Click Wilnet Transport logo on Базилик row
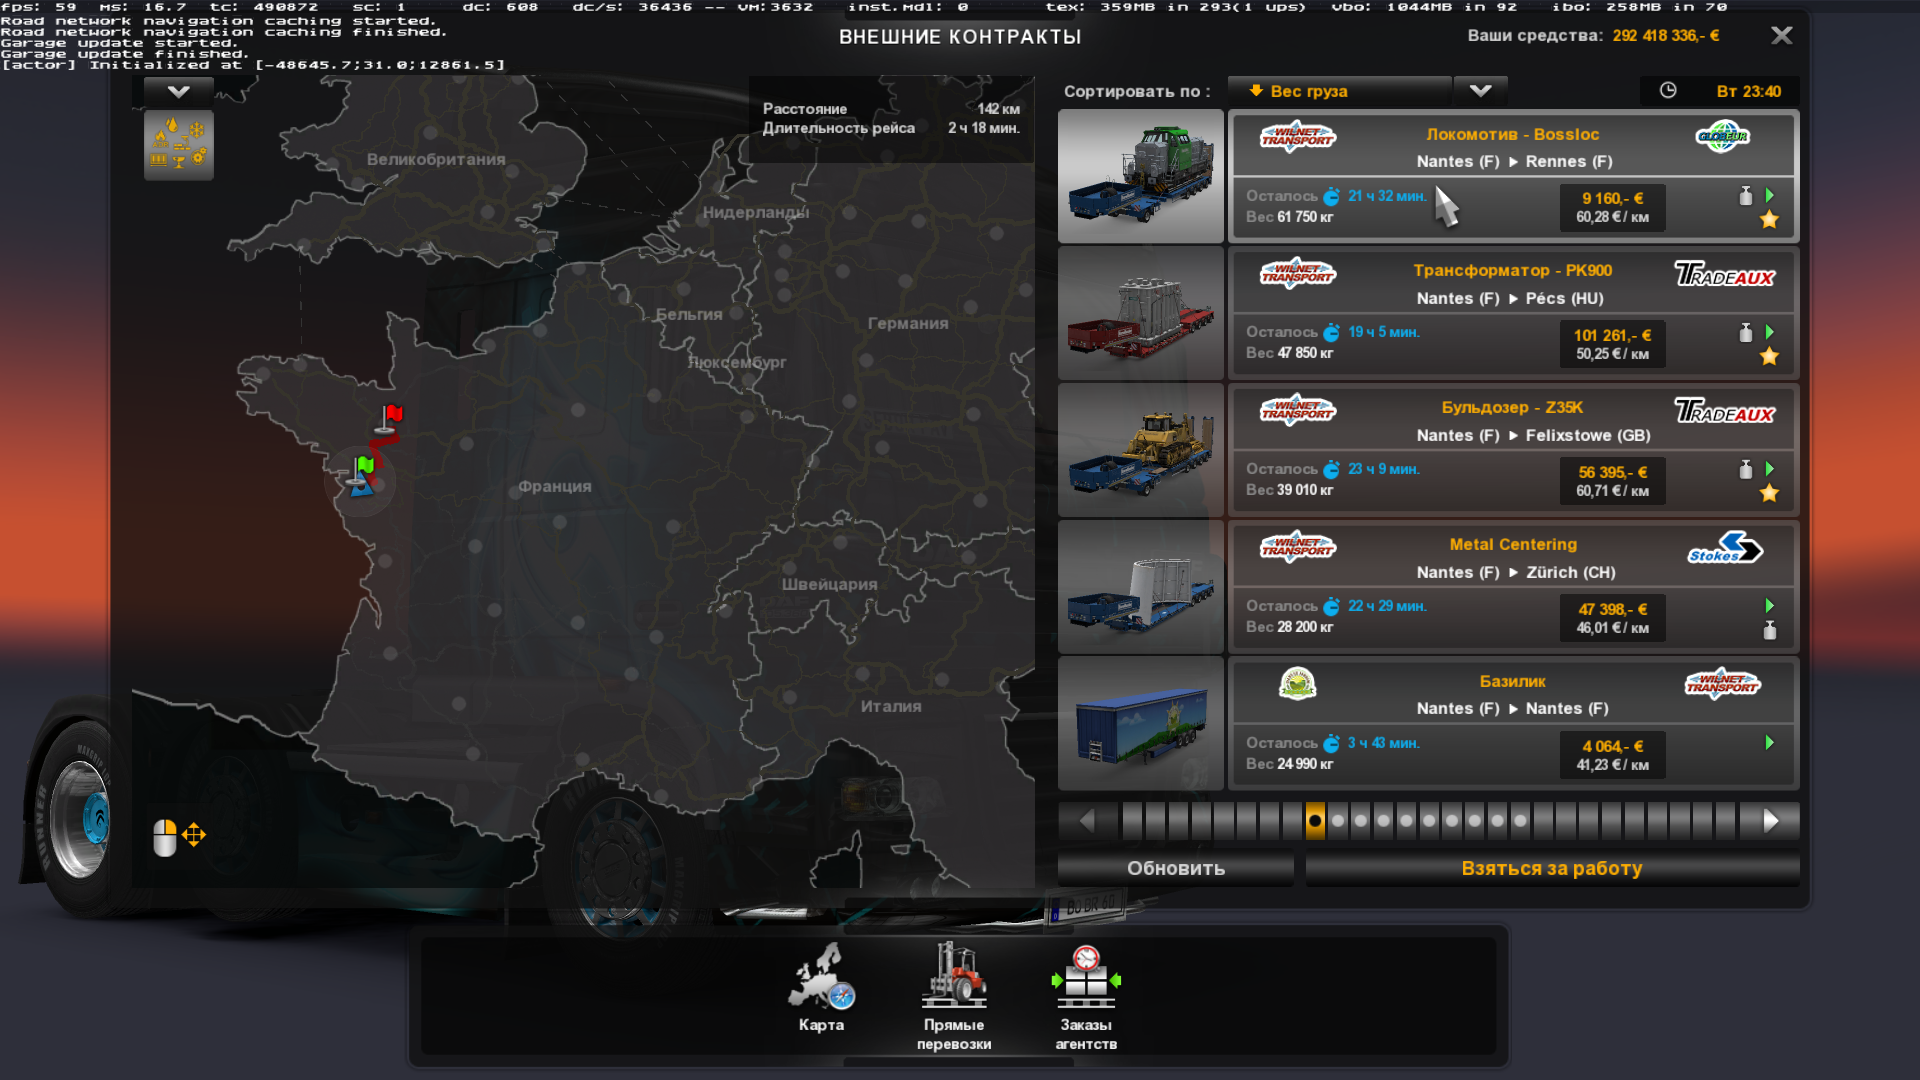Screen dimensions: 1920x1080 1723,684
